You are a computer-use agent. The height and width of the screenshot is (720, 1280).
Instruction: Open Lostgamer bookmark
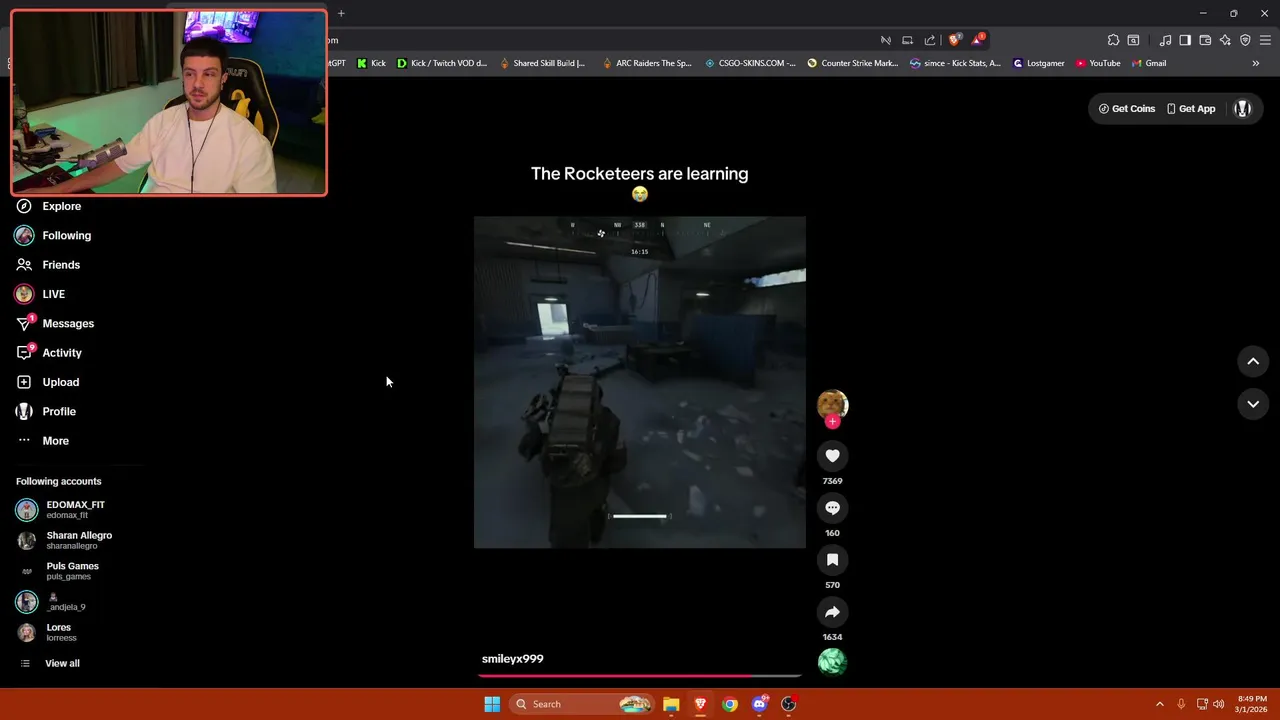coord(1039,63)
